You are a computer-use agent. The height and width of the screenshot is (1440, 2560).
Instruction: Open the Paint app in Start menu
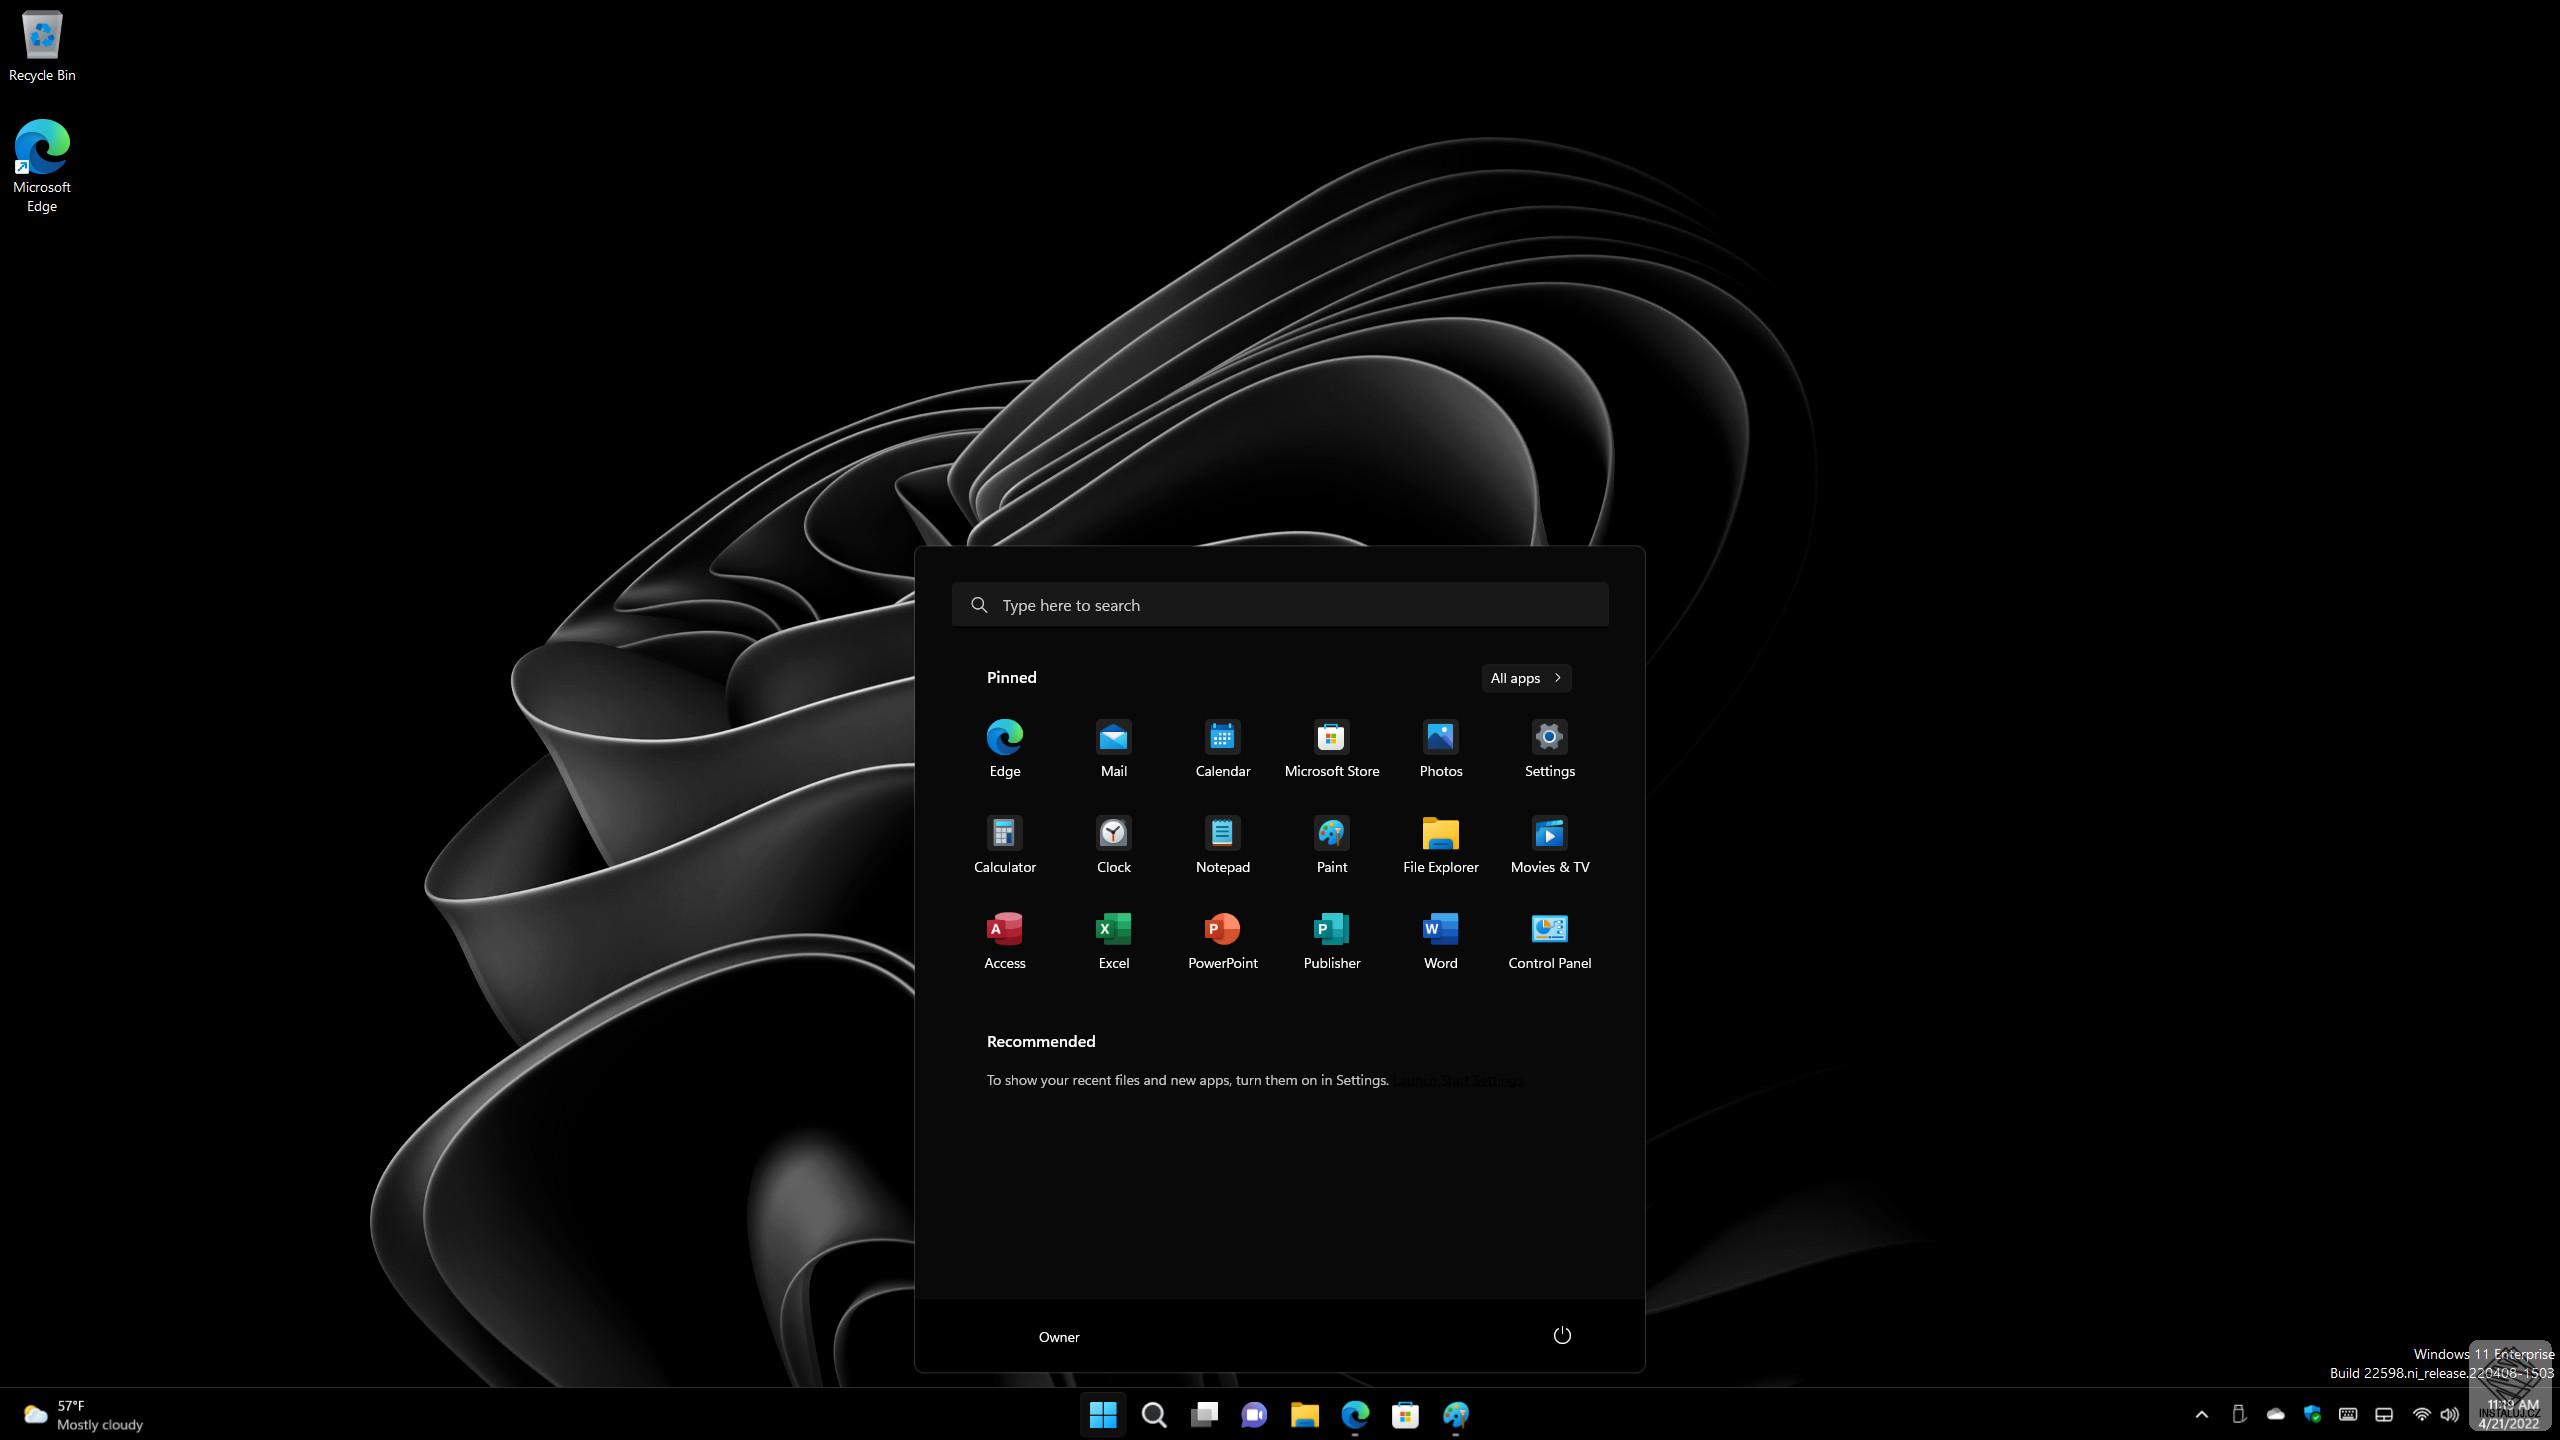point(1331,844)
